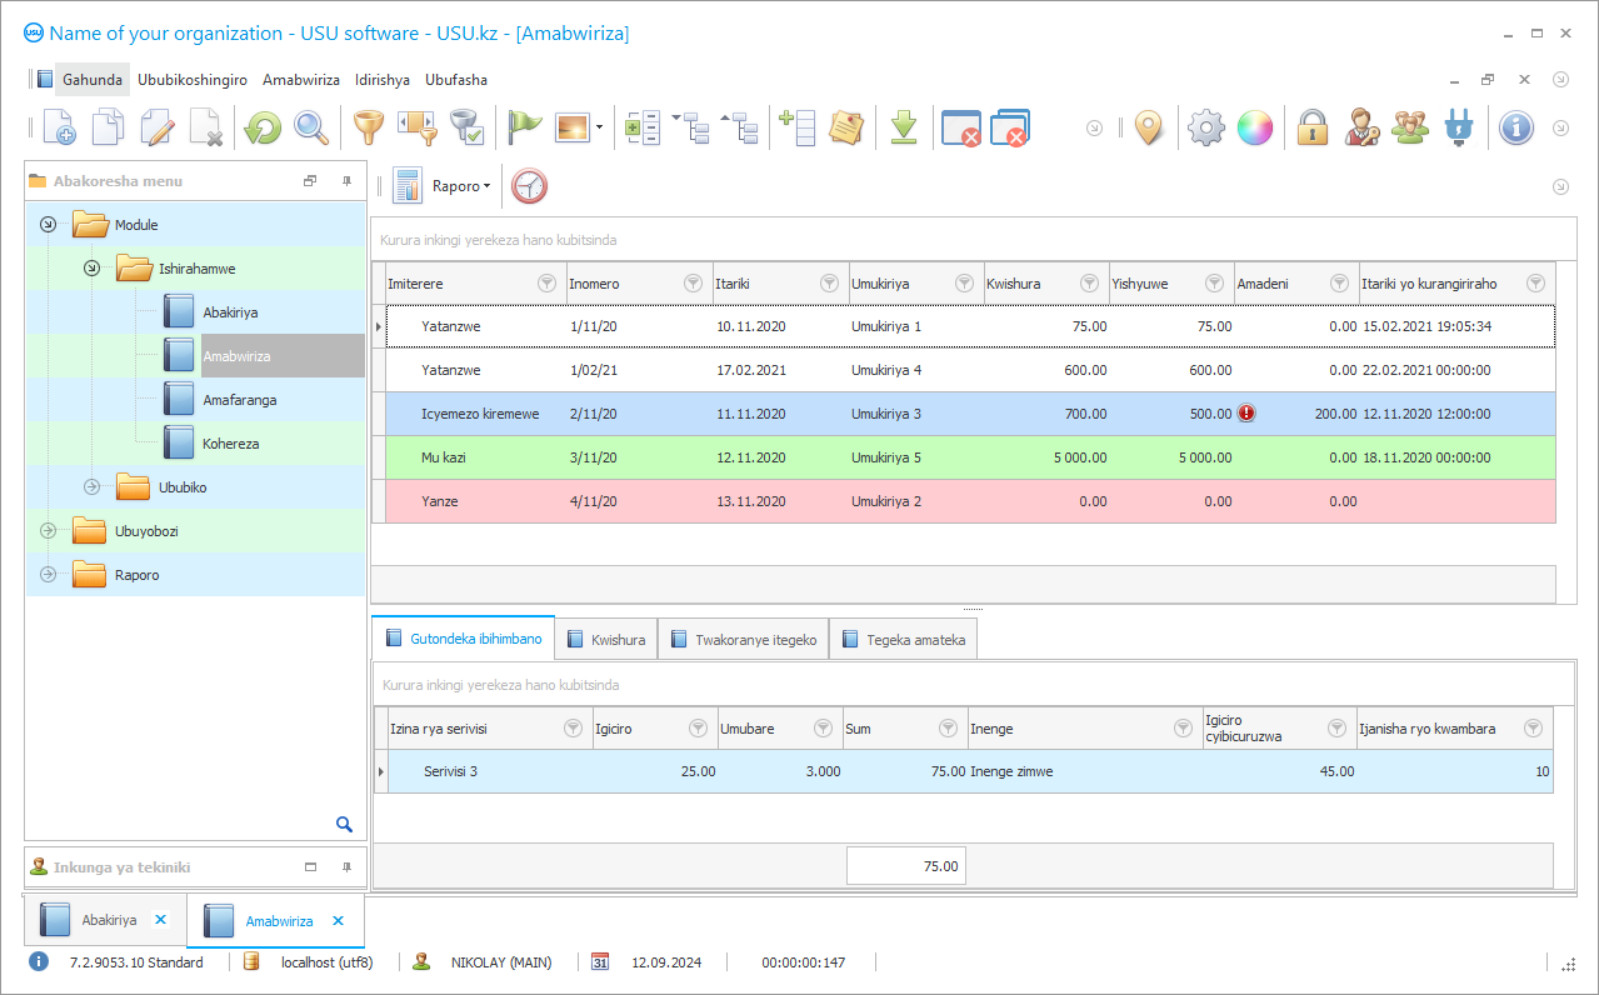
Task: Open the settings gear icon
Action: point(1206,128)
